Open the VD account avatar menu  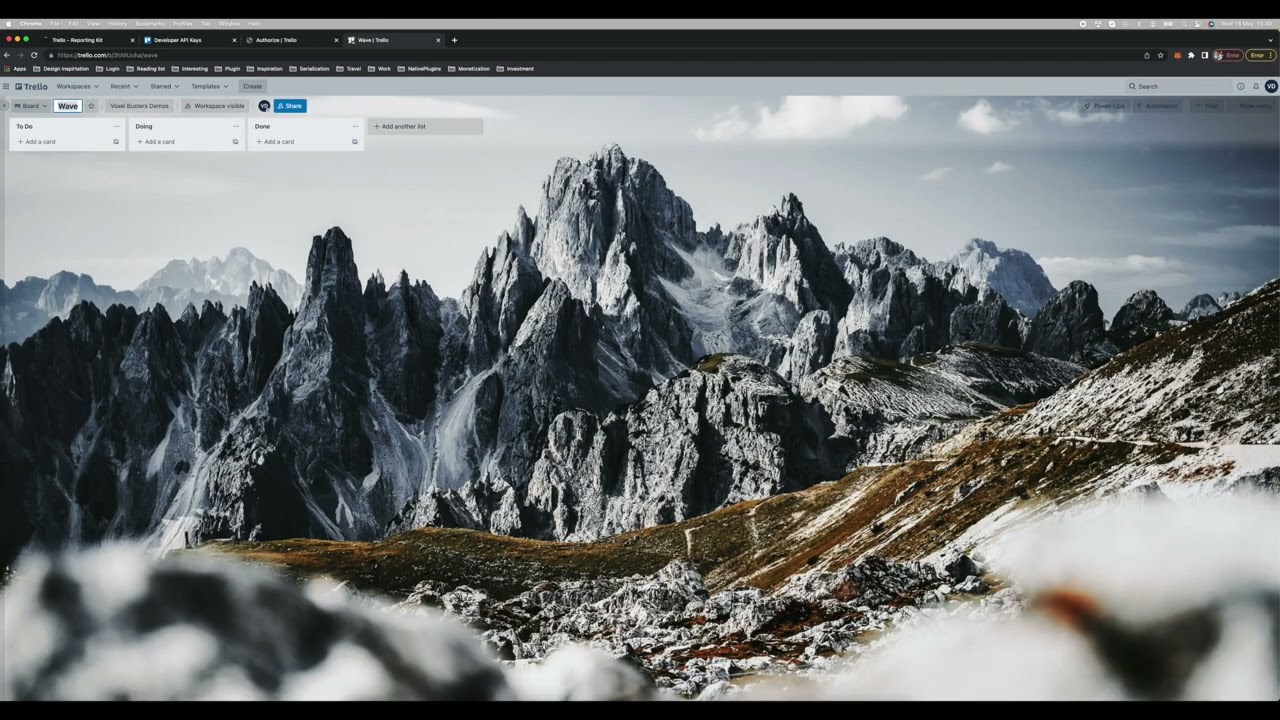point(1271,86)
